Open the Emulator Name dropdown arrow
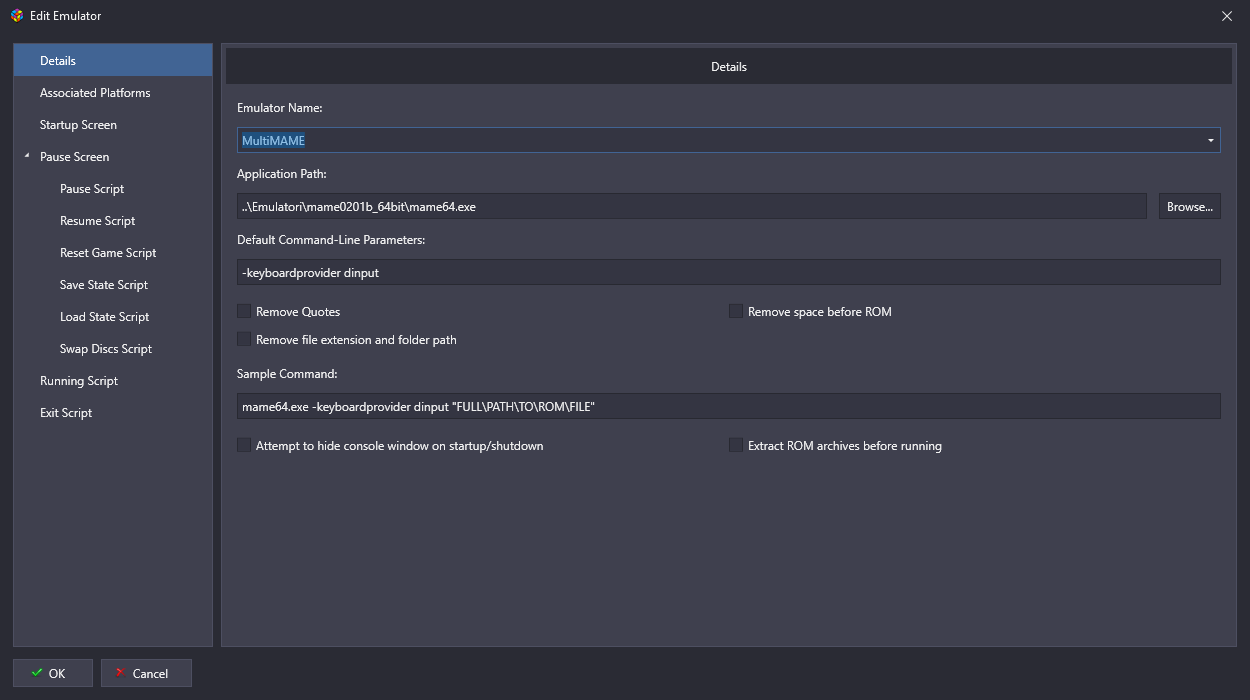 (x=1211, y=140)
